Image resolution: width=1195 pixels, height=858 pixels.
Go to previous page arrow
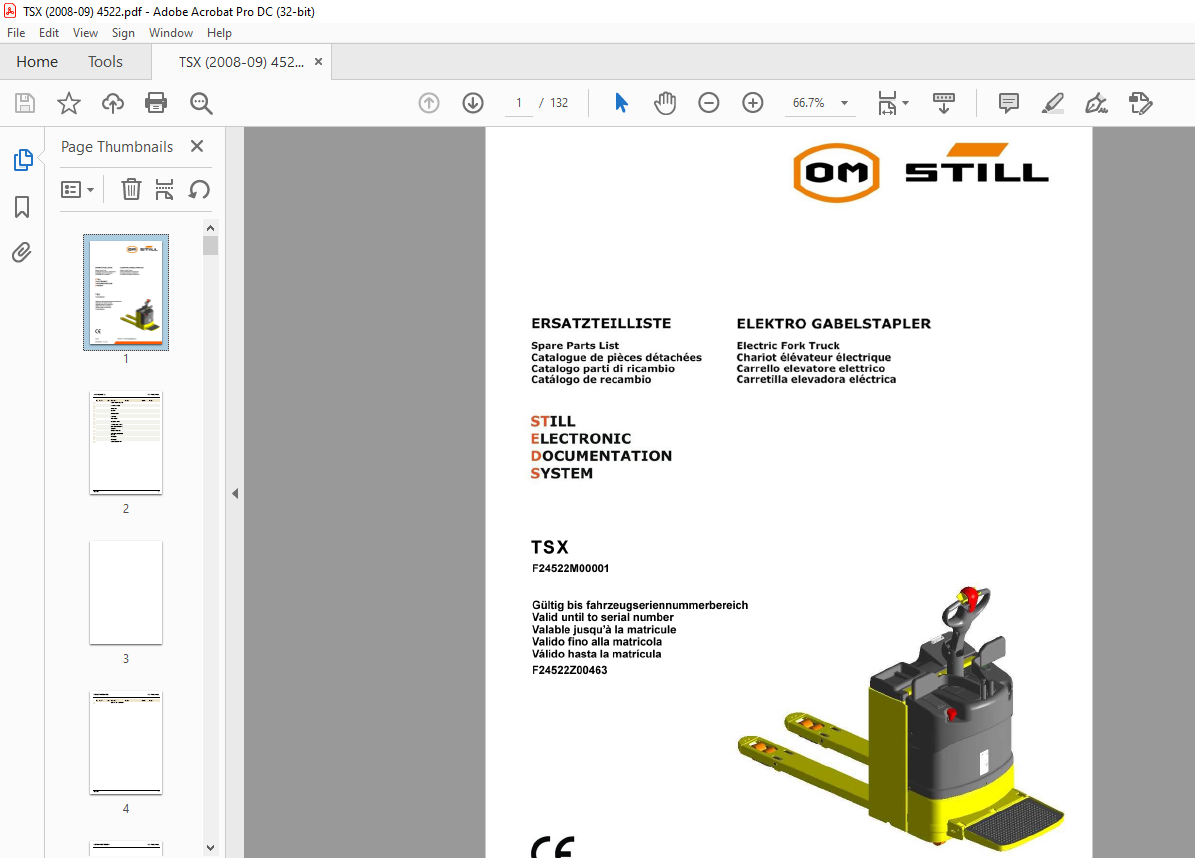pos(429,103)
